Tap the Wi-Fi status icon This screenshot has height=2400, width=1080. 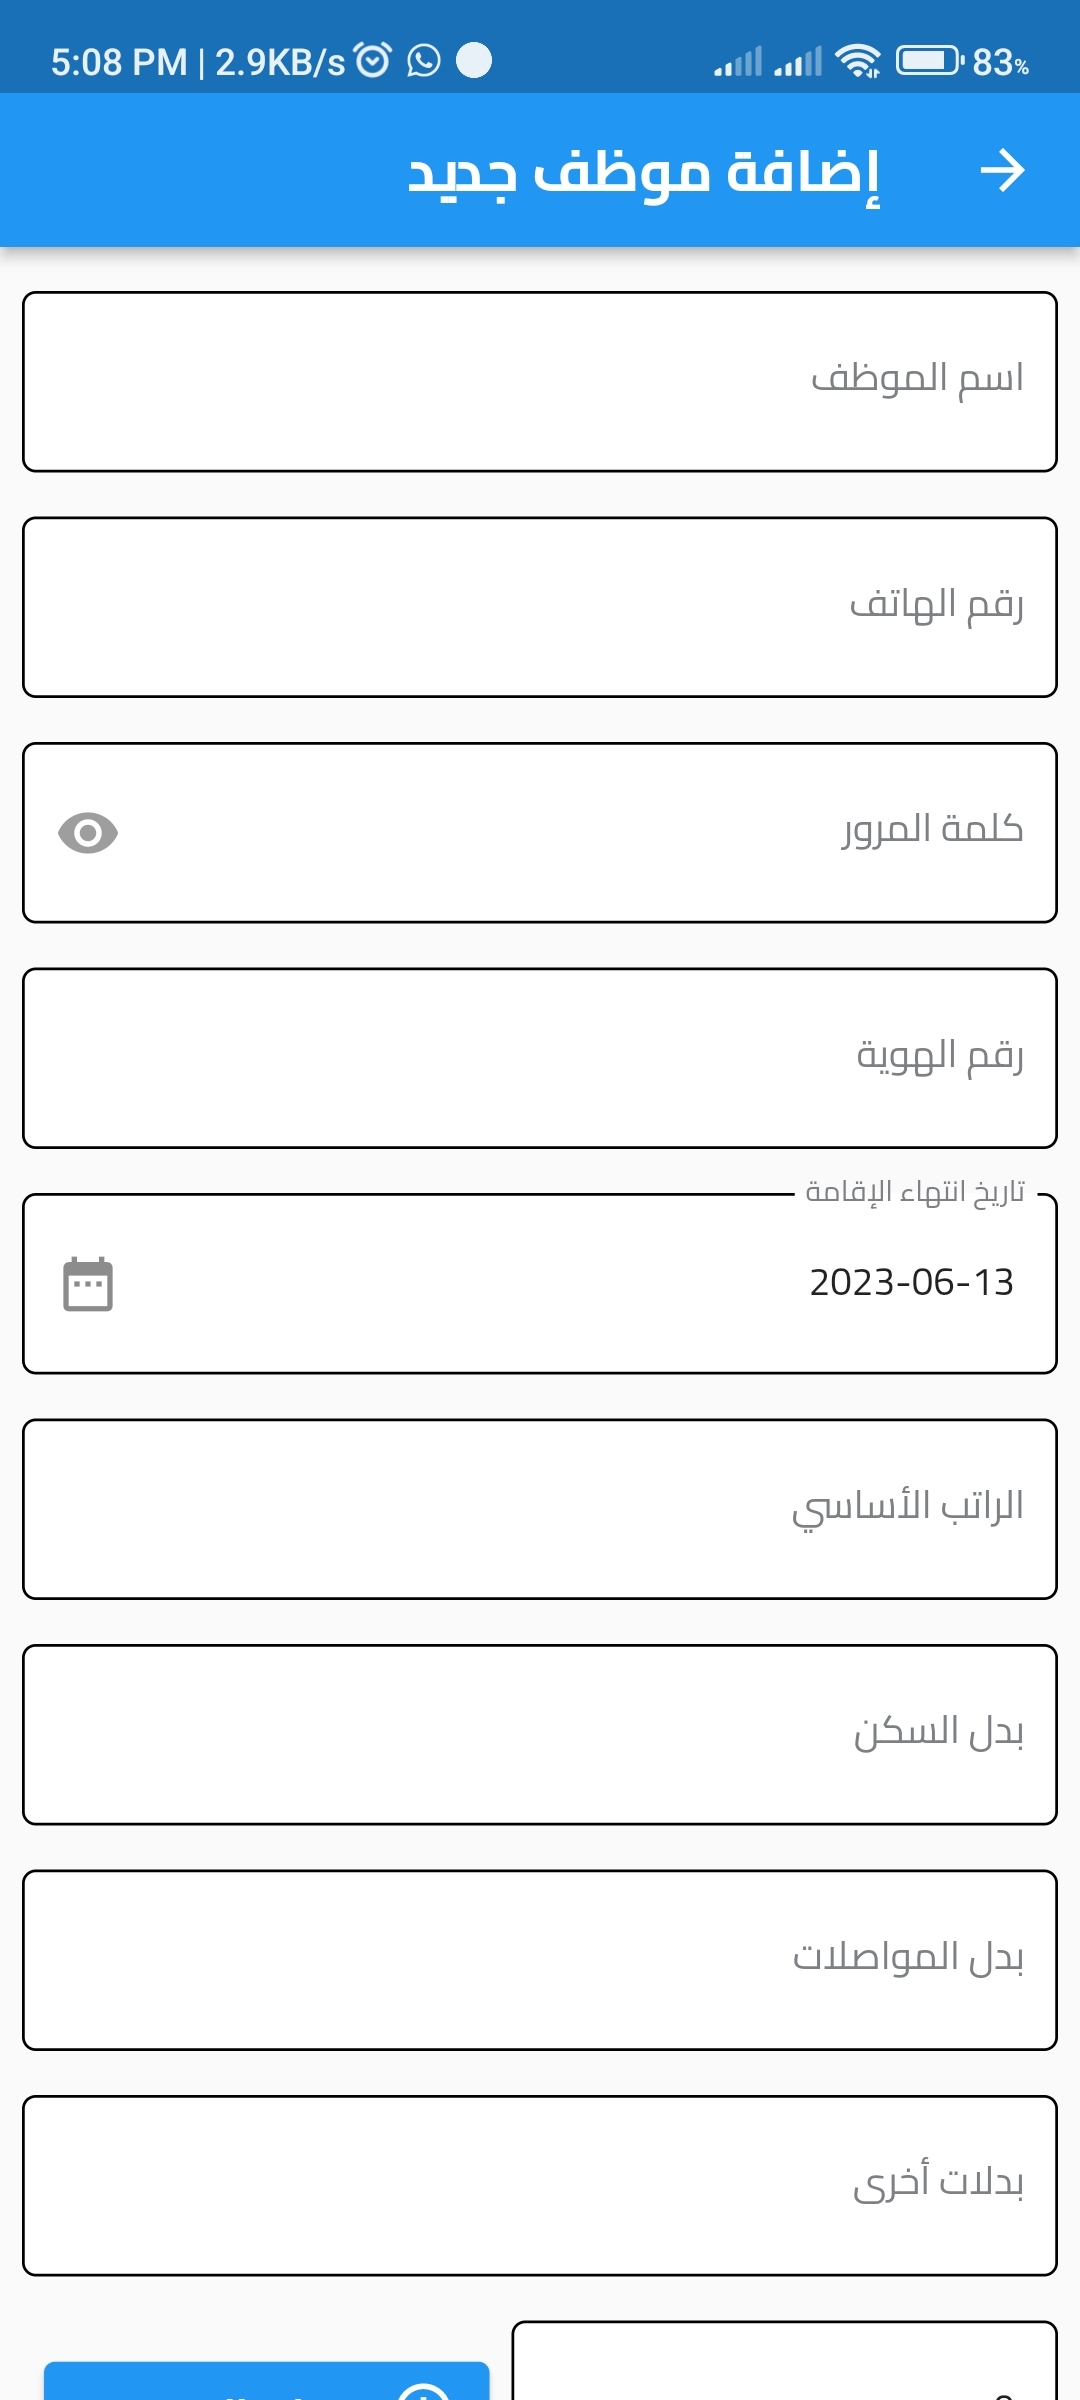858,62
